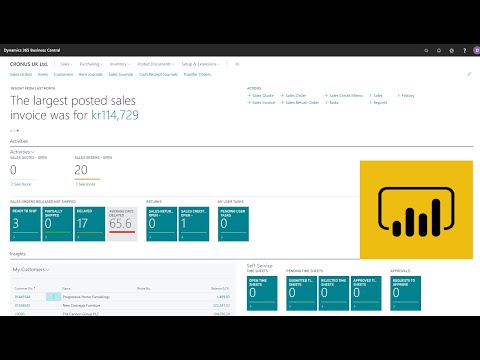Open the Open Time Sheets tile
Image resolution: width=480 pixels, height=360 pixels.
click(x=262, y=293)
